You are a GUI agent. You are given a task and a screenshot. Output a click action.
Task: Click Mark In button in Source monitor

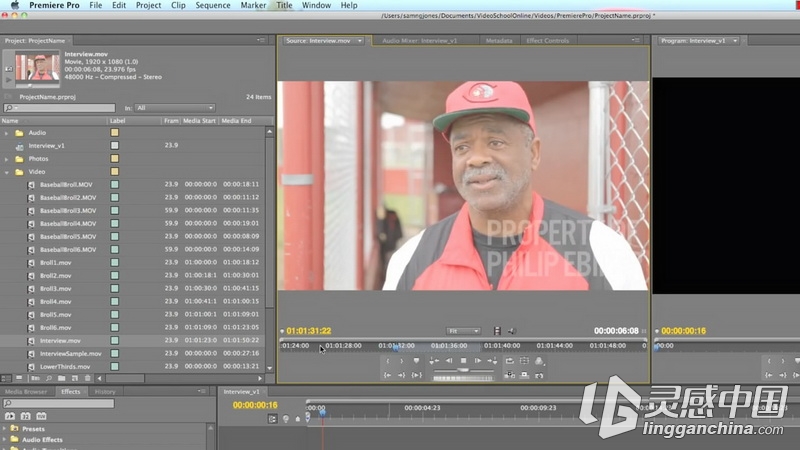pyautogui.click(x=388, y=361)
